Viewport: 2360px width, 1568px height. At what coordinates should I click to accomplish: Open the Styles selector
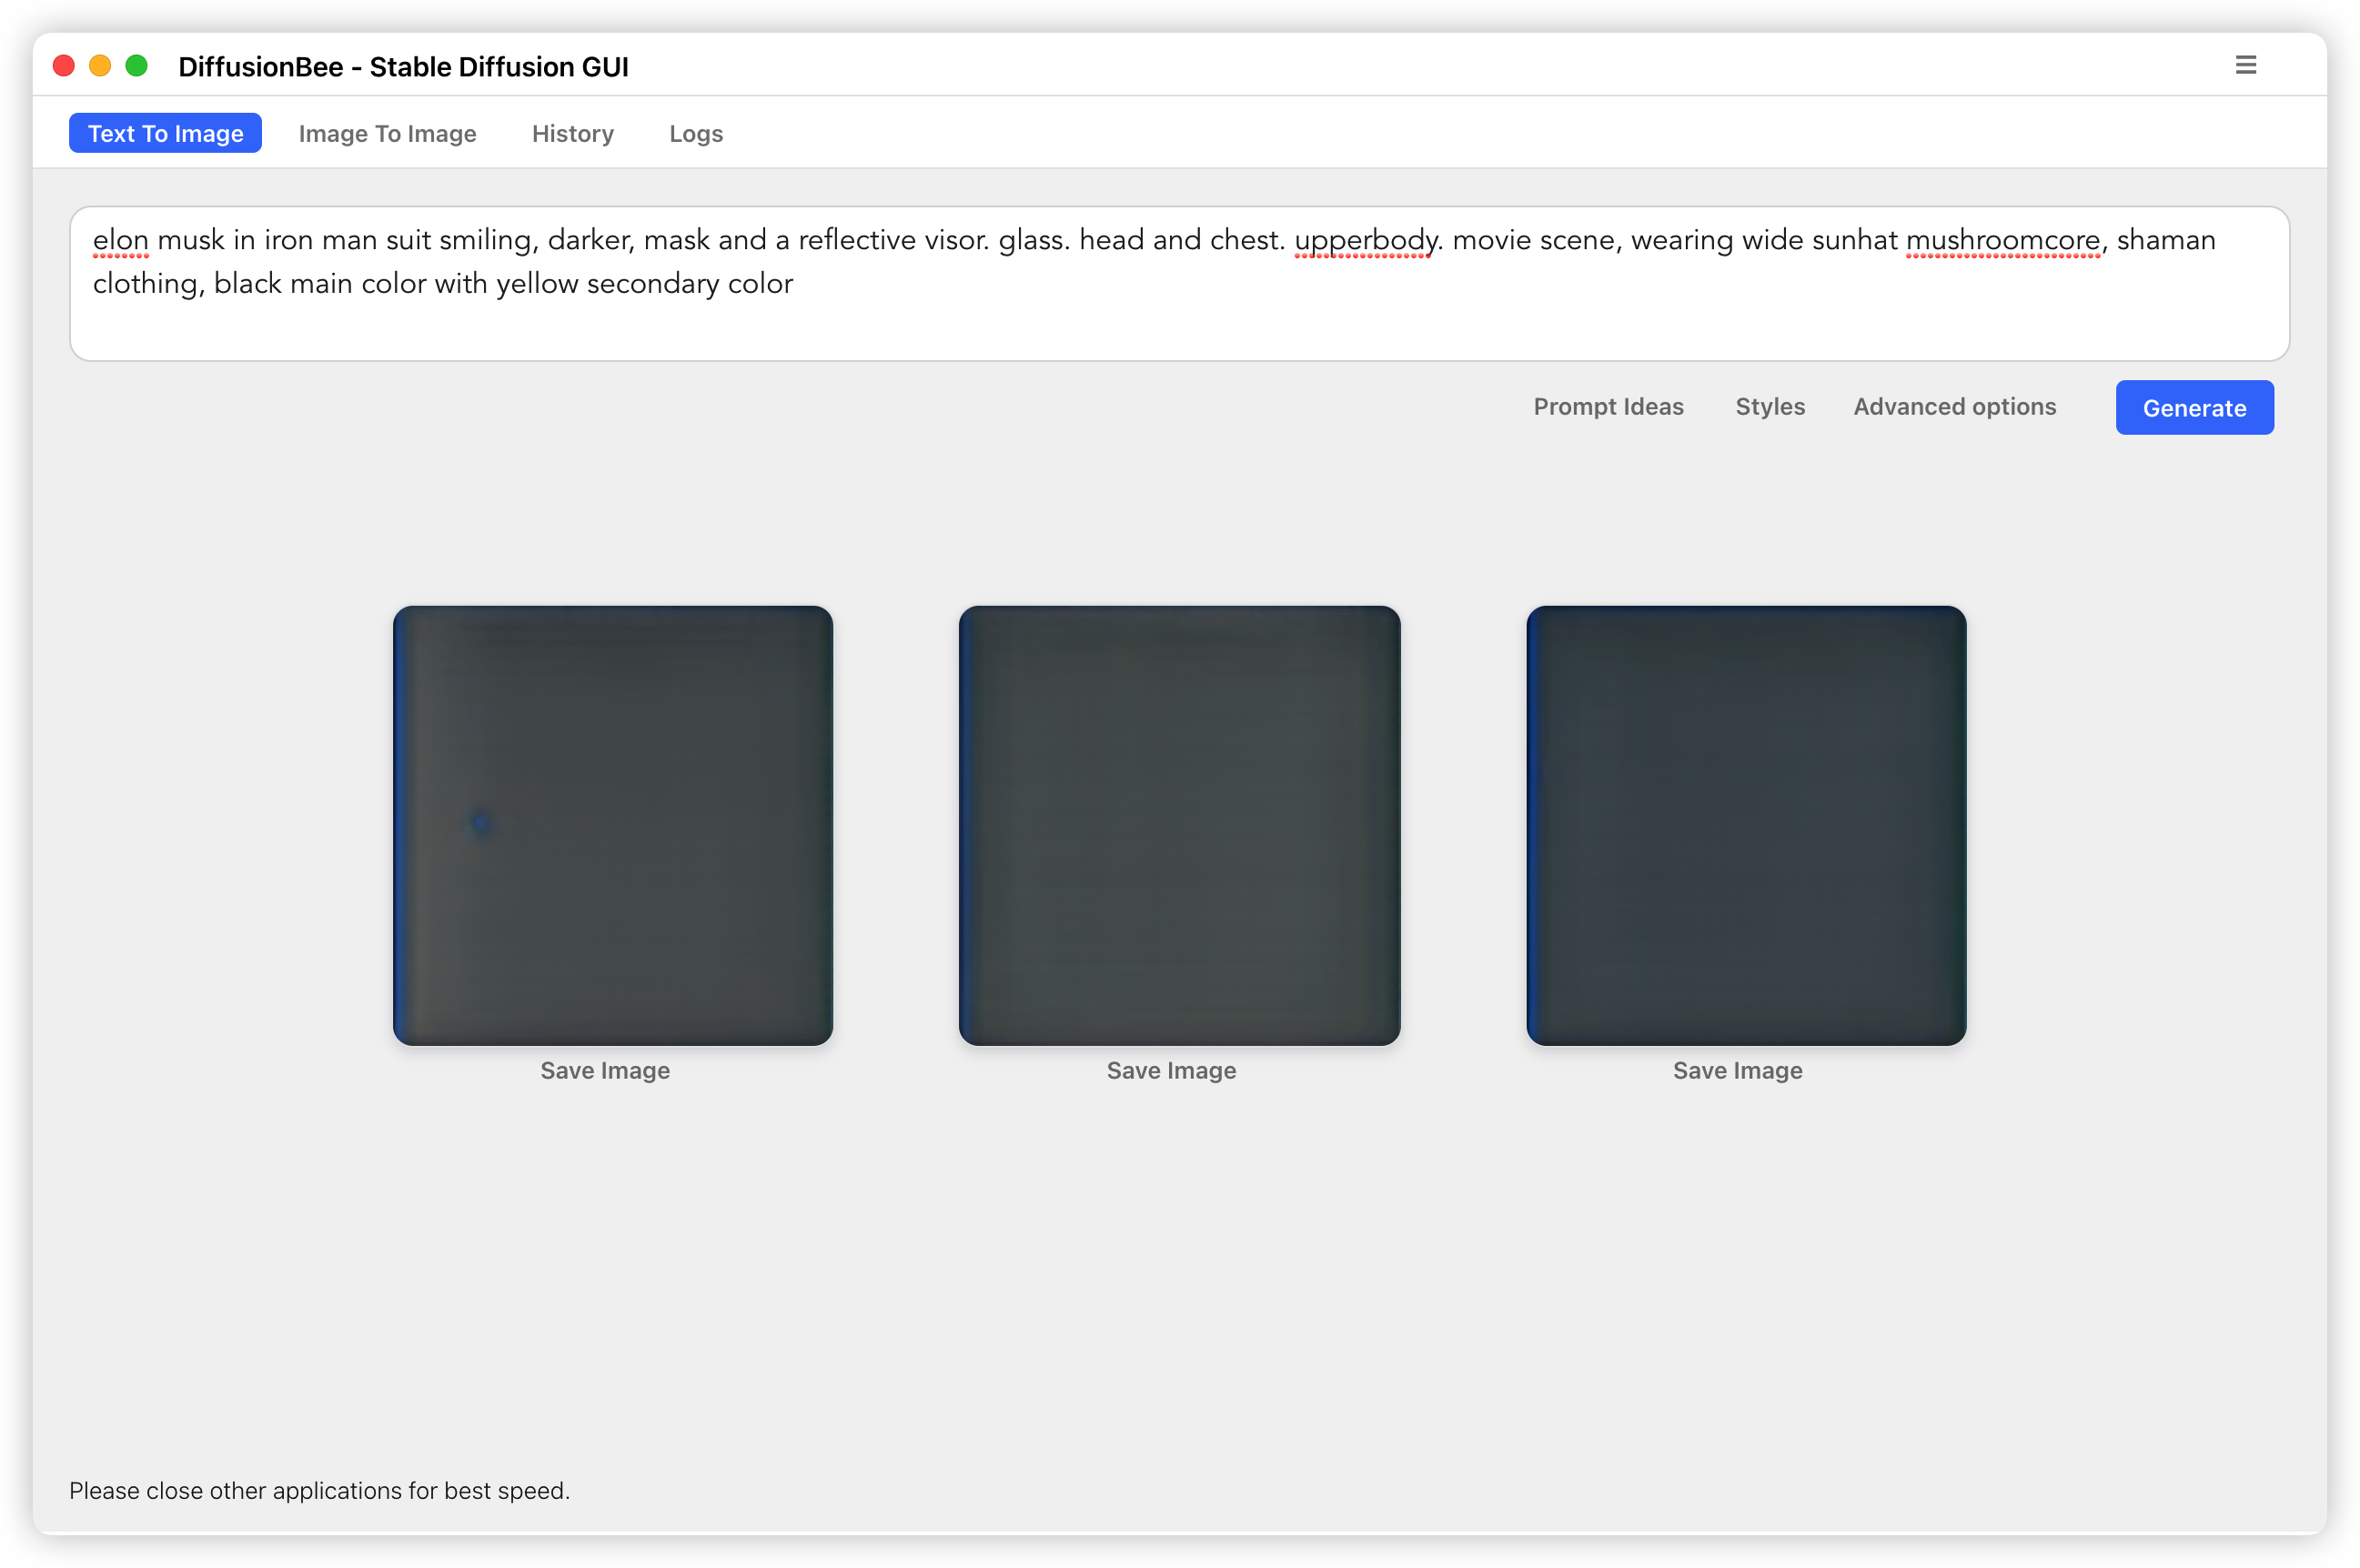[x=1769, y=407]
